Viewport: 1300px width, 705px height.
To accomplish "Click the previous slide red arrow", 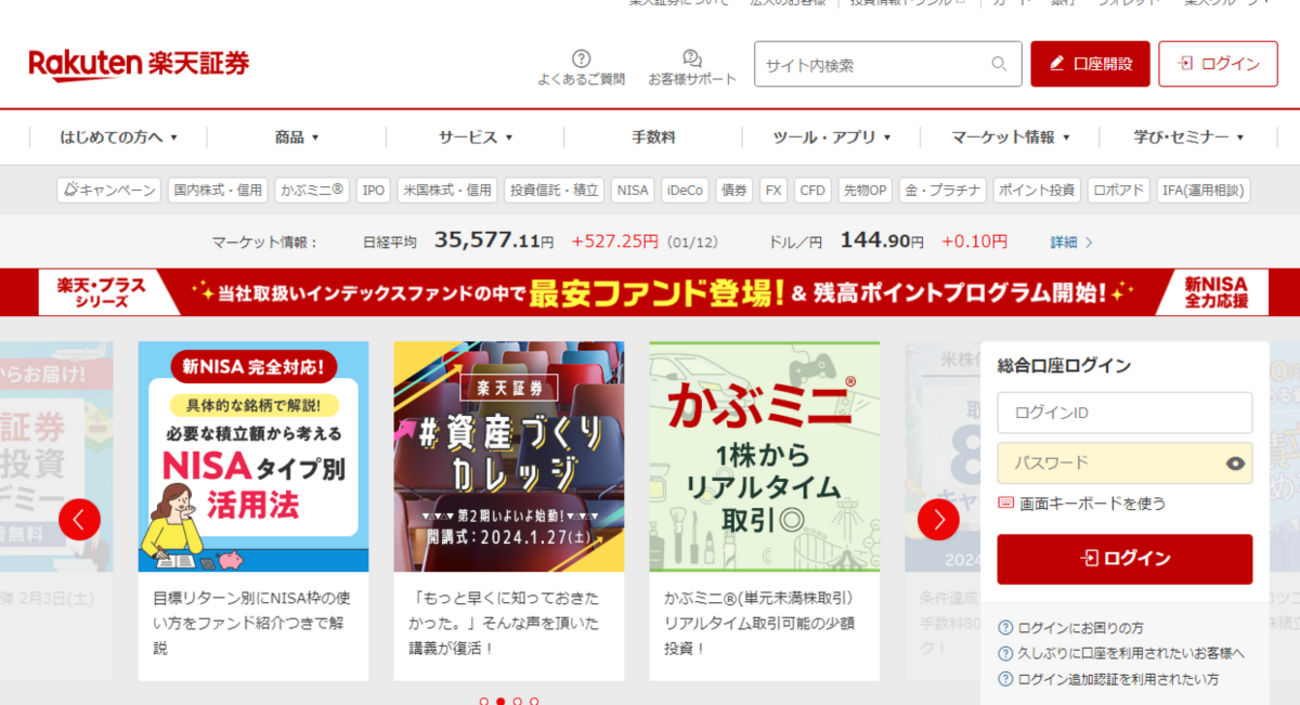I will (79, 519).
